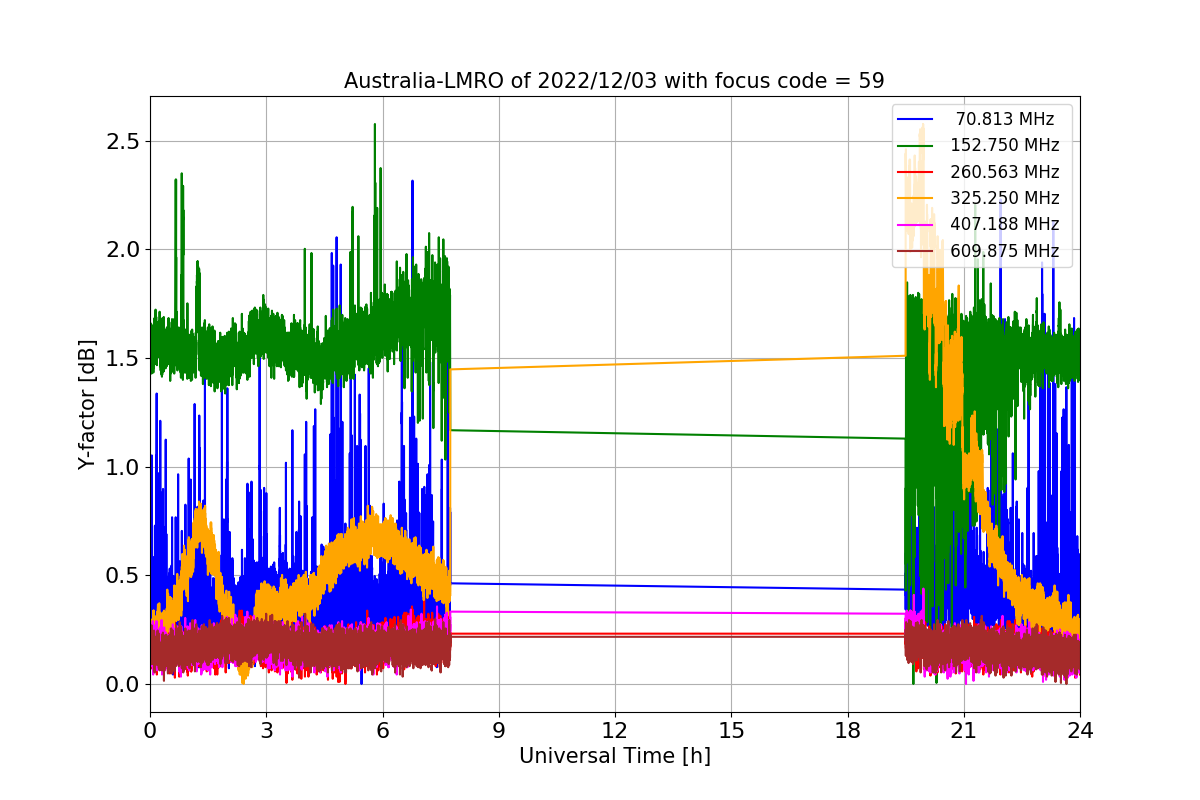Click the y-axis tick label '2.5'
Viewport: 1200px width, 800px height.
[x=122, y=141]
